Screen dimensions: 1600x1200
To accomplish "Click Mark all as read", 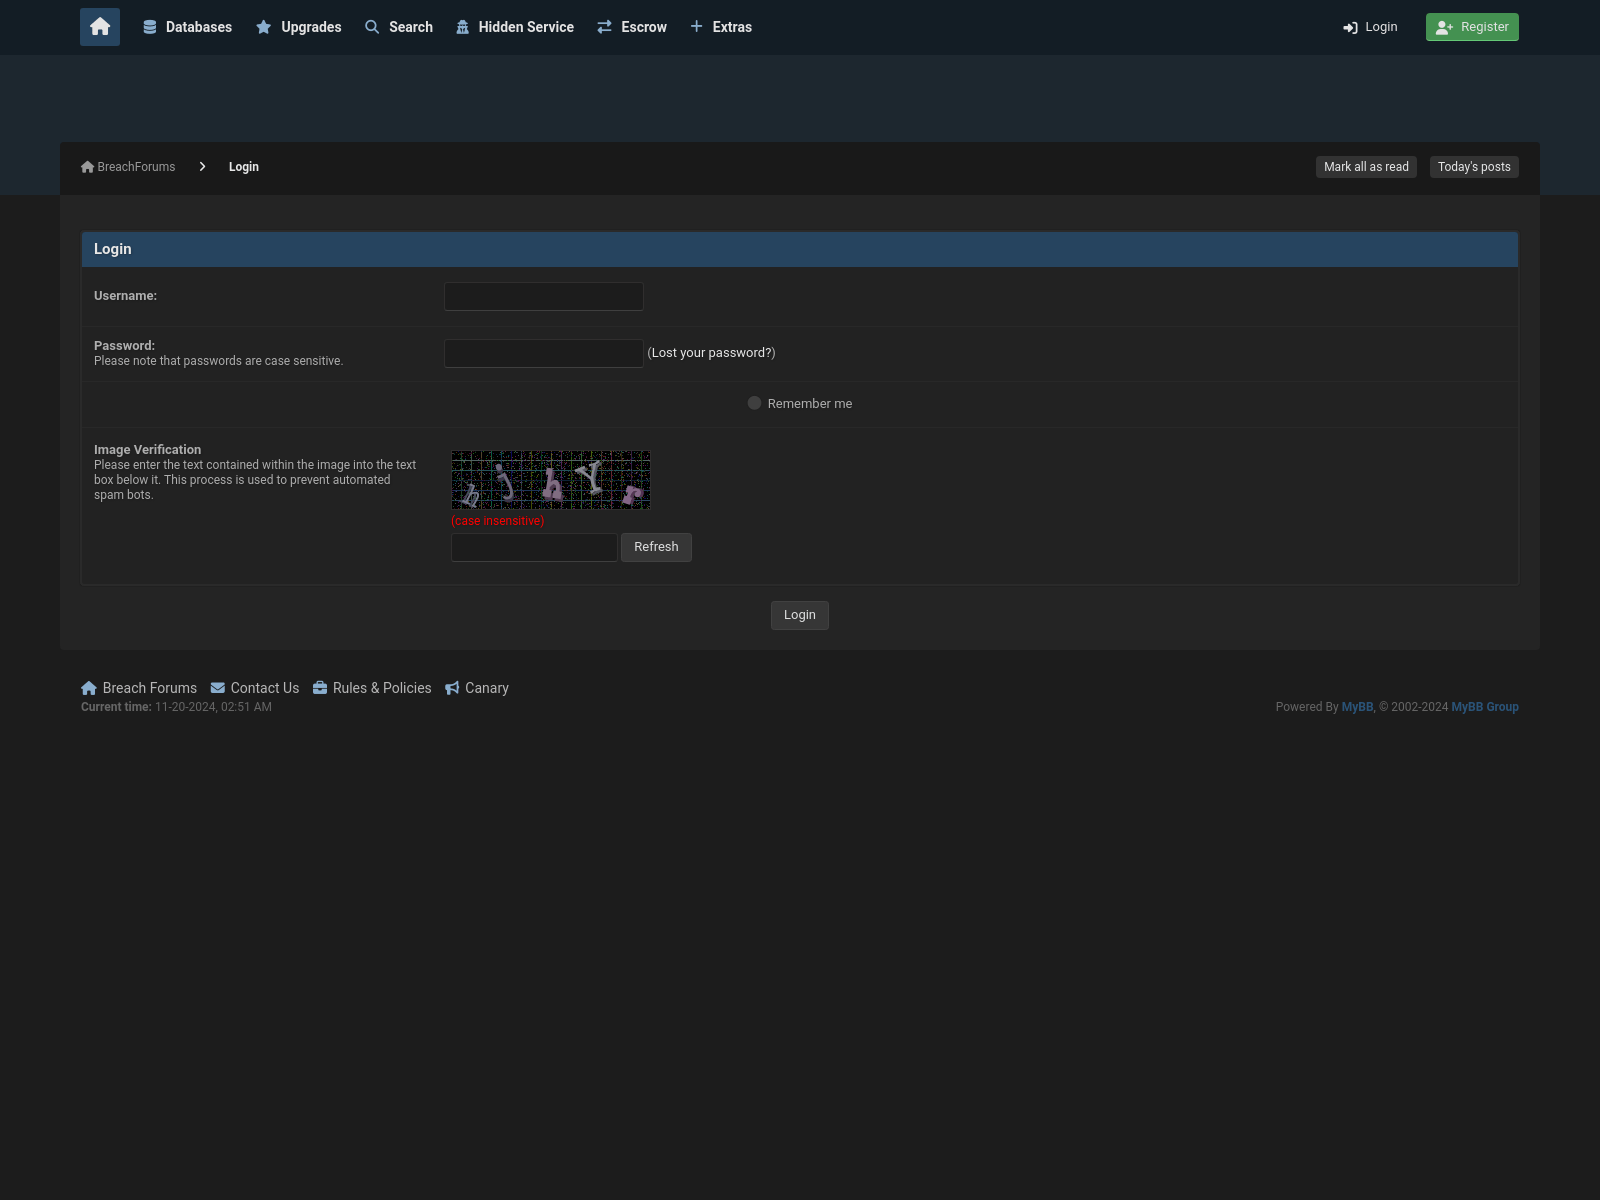I will (x=1366, y=167).
